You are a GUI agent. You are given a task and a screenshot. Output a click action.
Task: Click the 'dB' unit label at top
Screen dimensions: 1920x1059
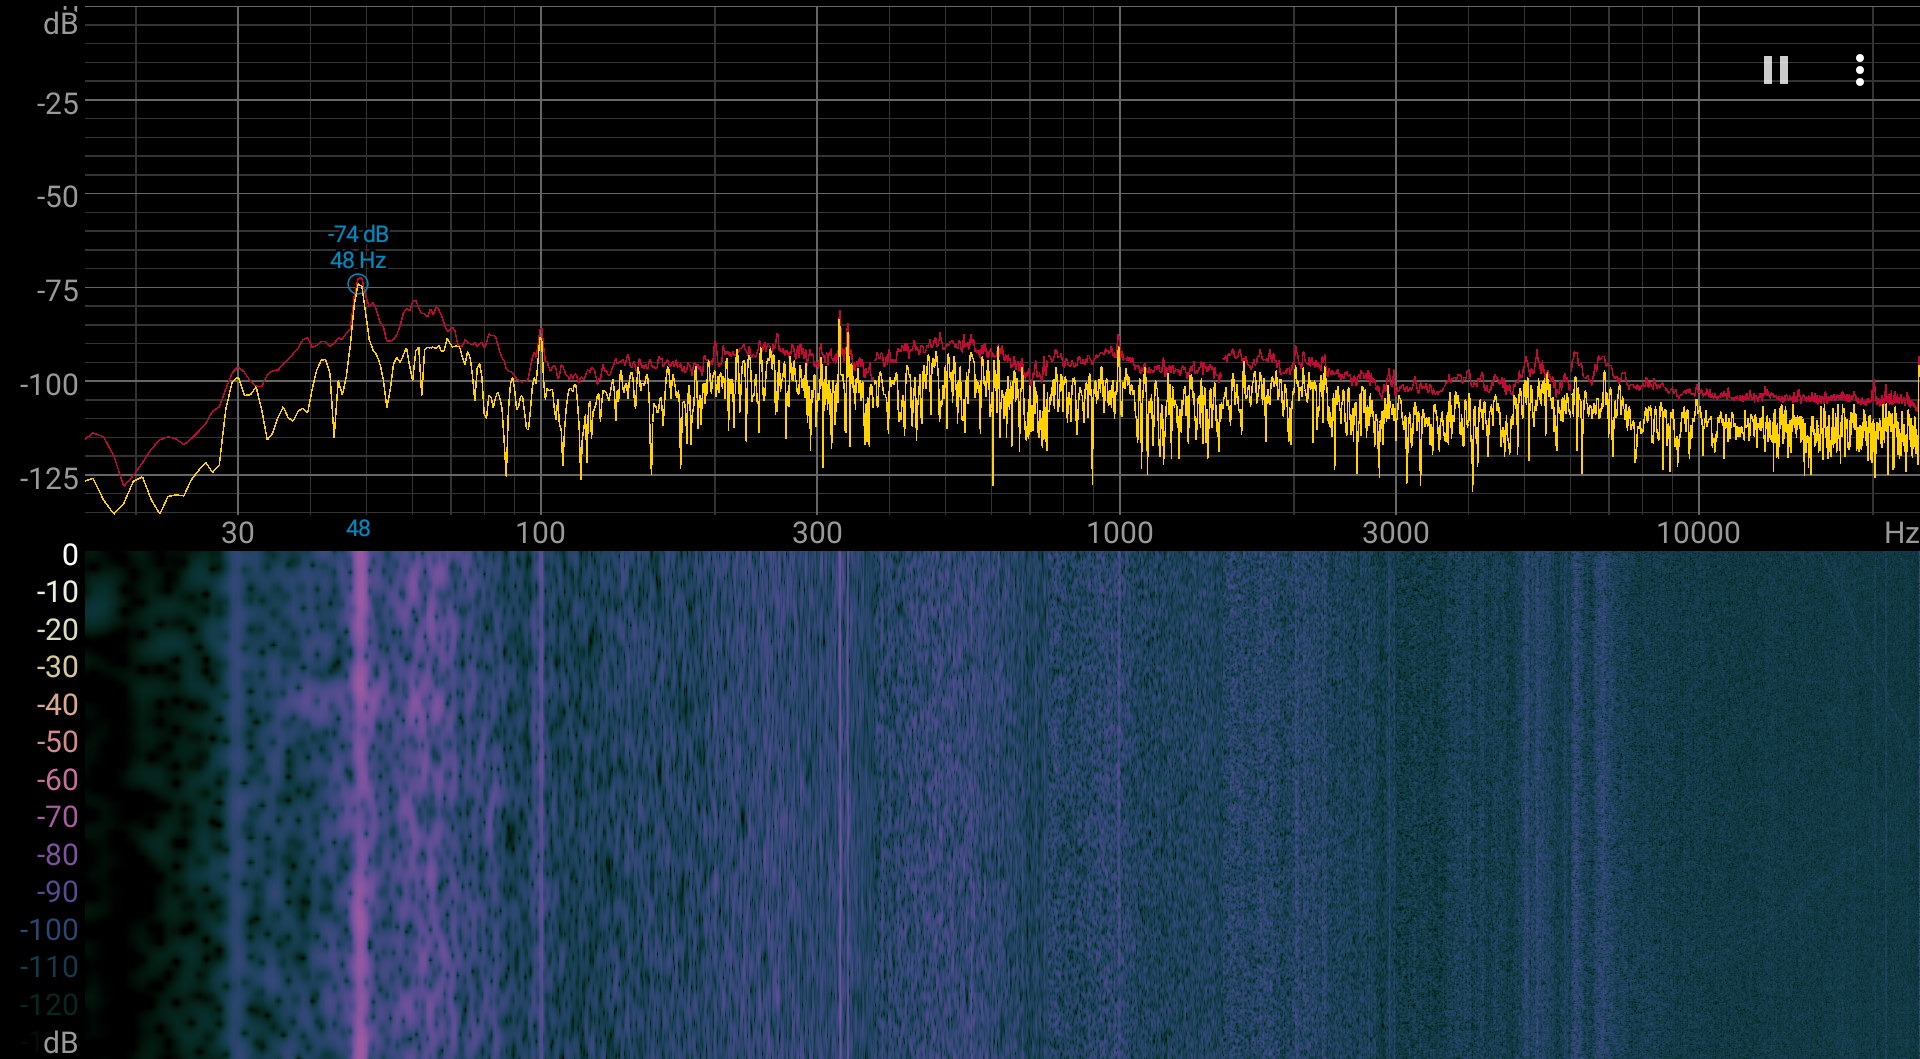point(60,24)
